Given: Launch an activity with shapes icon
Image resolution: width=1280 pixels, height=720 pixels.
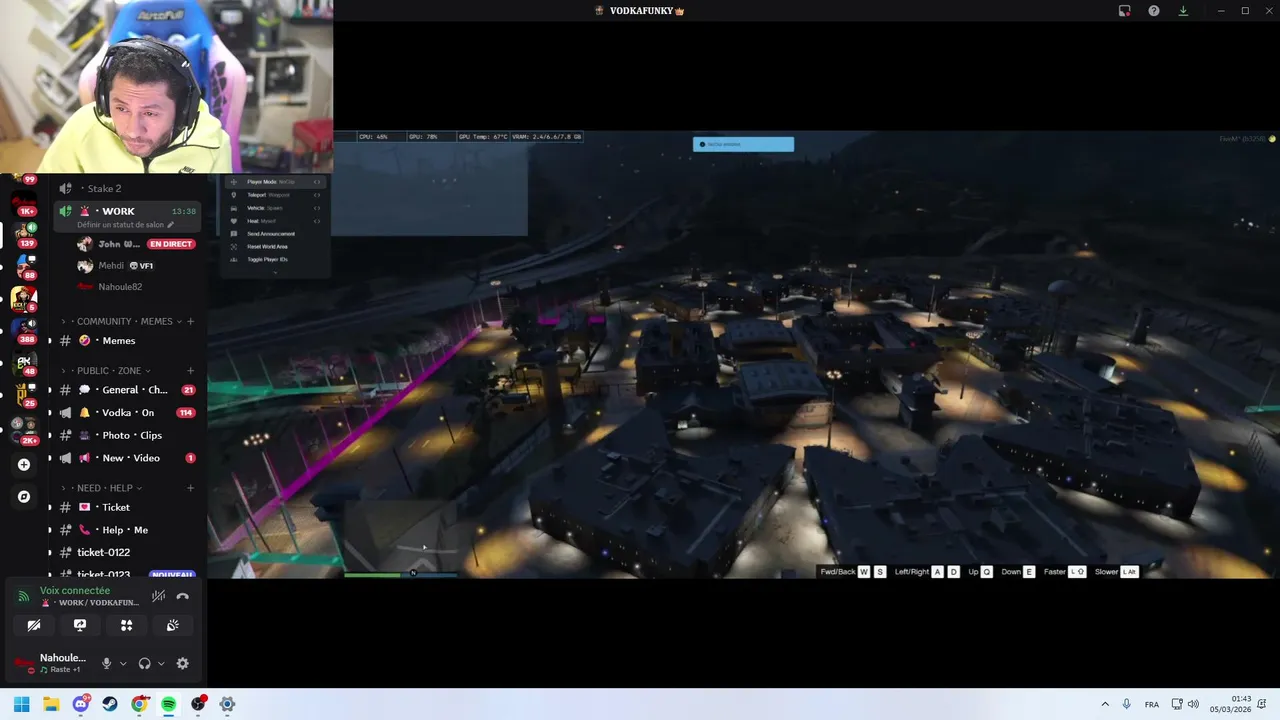Looking at the screenshot, I should tap(126, 625).
